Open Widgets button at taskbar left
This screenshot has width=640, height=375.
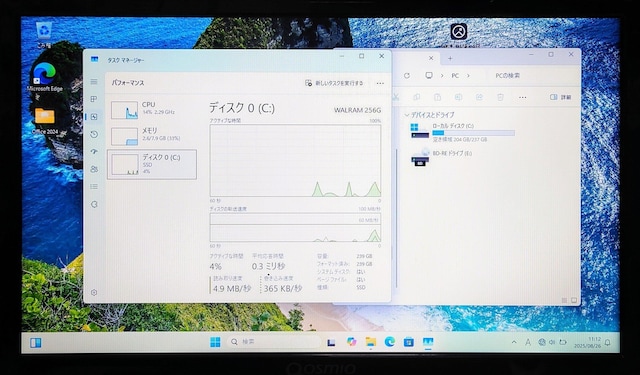point(36,343)
